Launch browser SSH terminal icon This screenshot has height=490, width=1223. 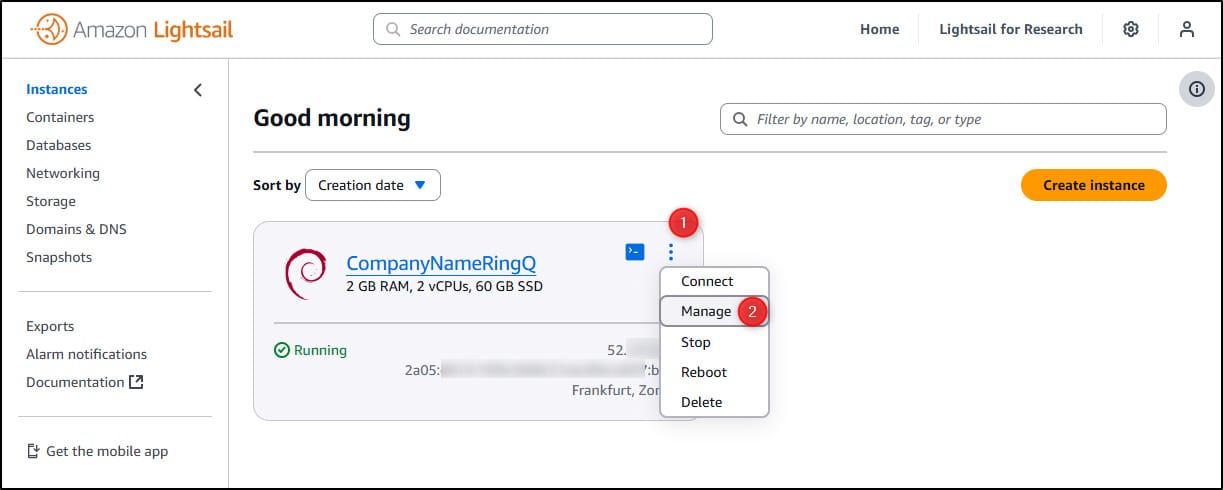click(x=635, y=252)
